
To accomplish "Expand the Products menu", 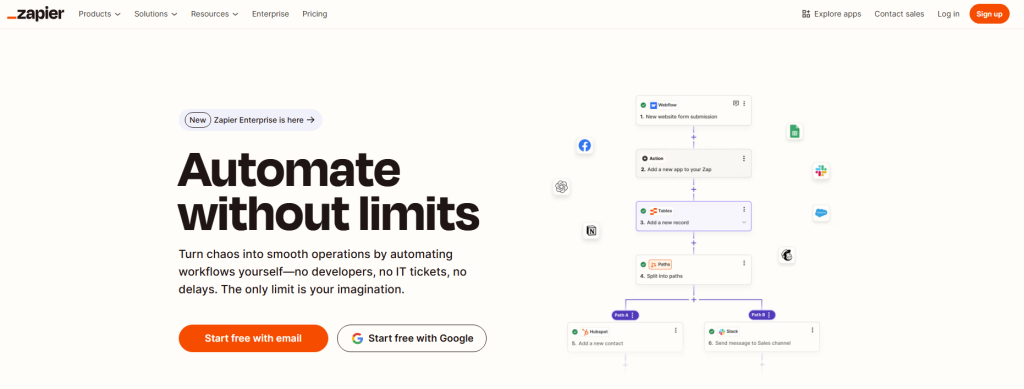I will [x=99, y=14].
